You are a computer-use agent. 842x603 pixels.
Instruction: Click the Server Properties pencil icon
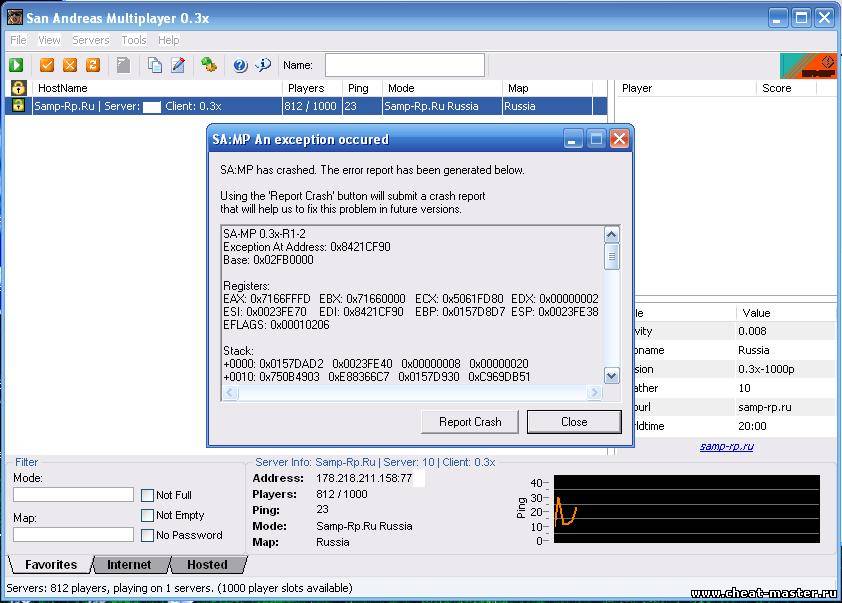178,65
